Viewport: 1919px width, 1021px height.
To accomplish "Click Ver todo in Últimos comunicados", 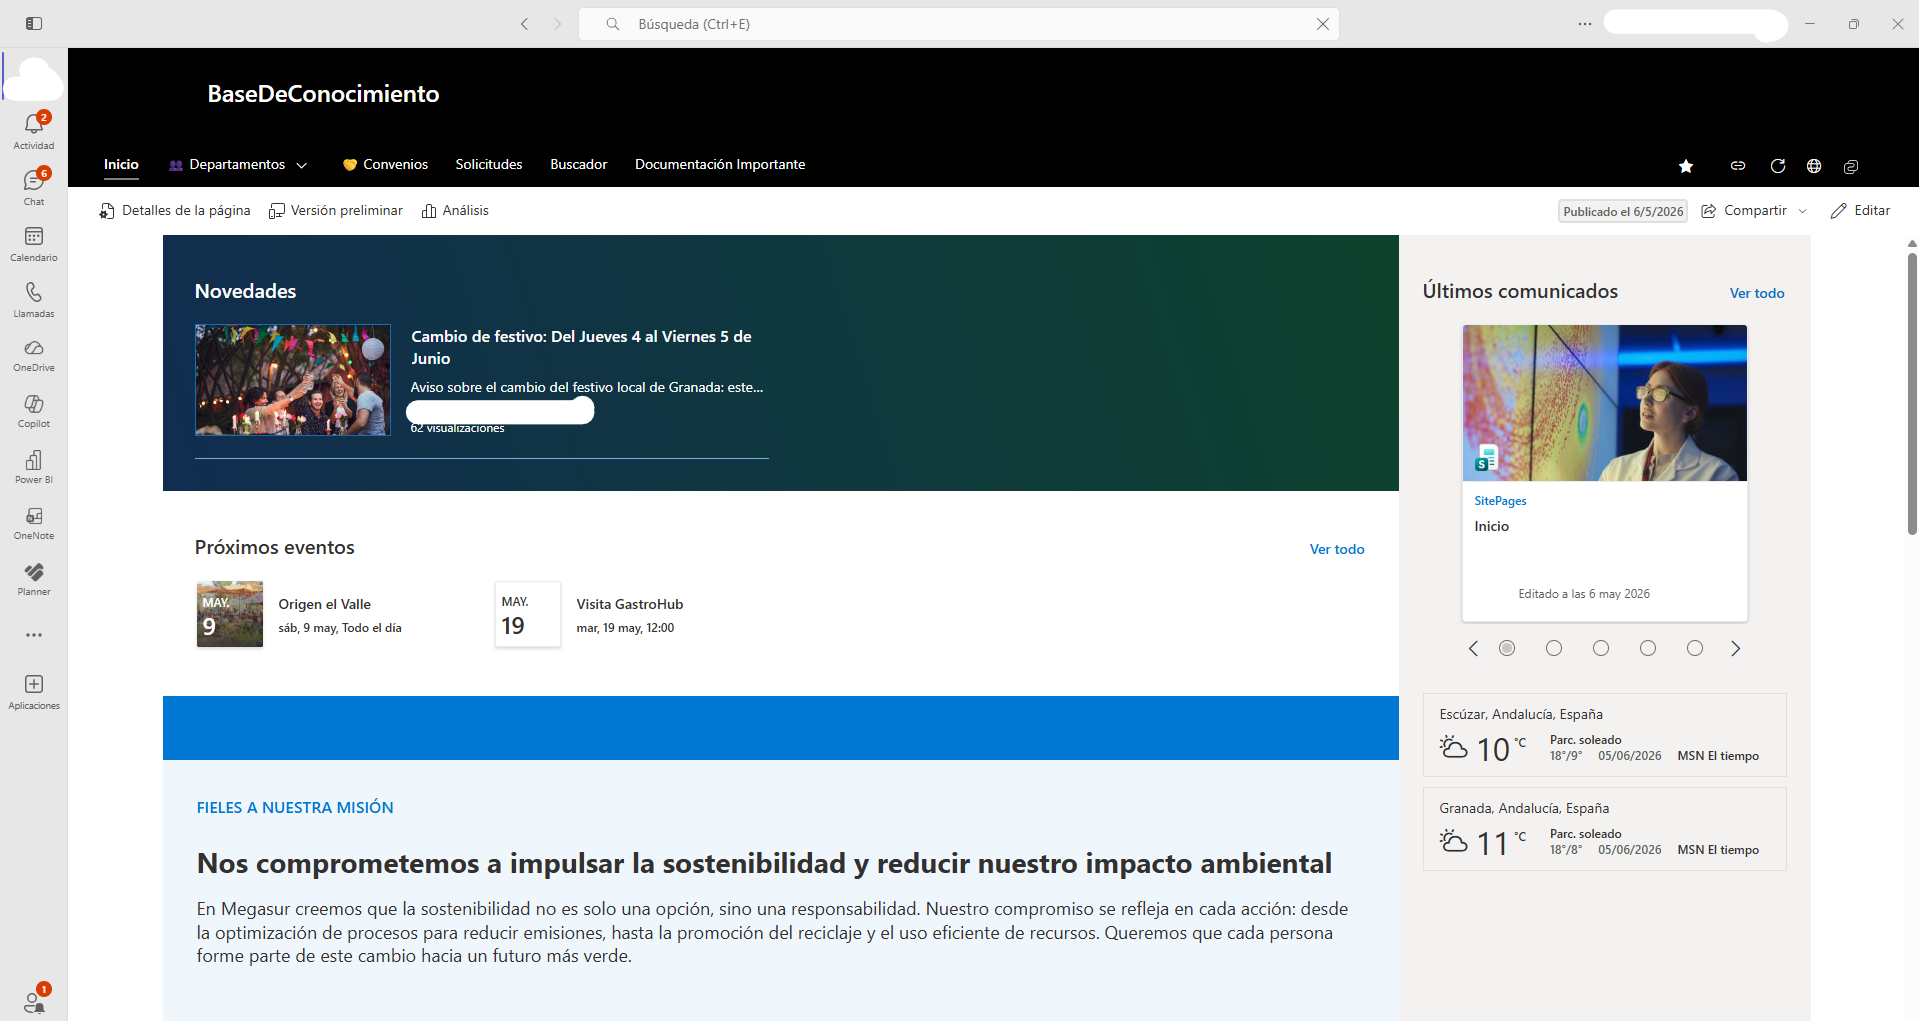I will 1757,293.
